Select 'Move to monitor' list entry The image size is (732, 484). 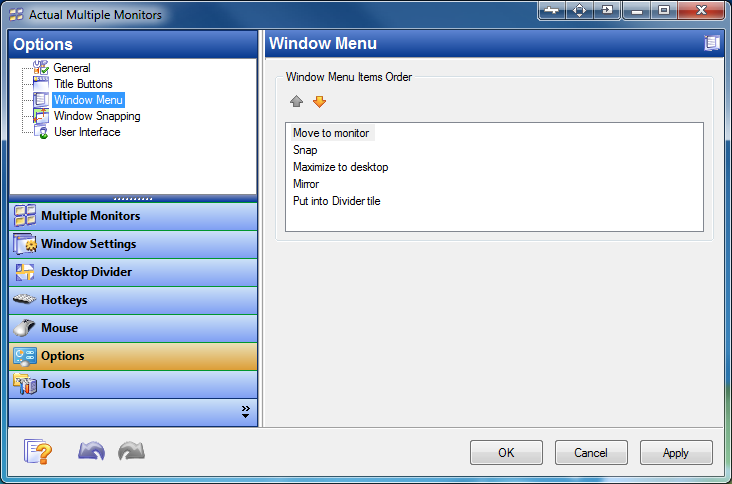[331, 133]
